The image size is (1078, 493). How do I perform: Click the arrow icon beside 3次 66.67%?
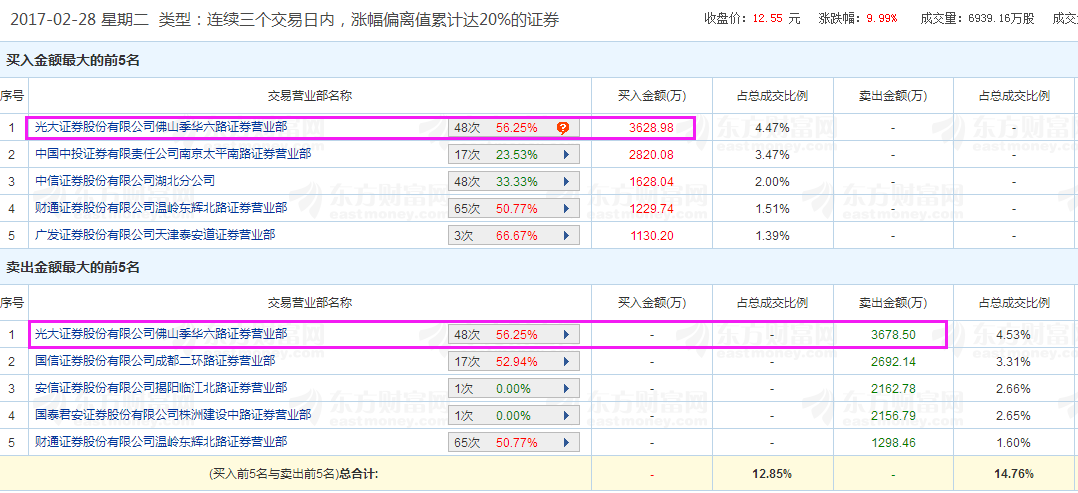pyautogui.click(x=566, y=236)
